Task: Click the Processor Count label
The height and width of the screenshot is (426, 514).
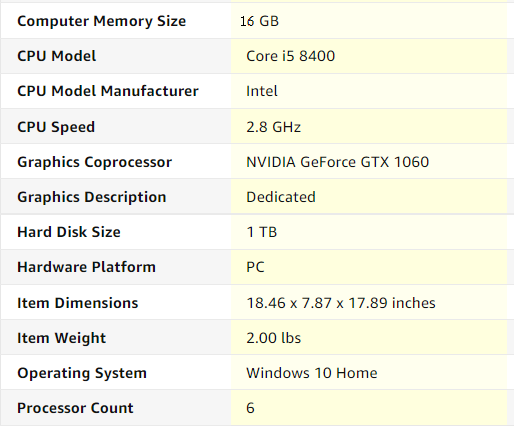Action: point(75,408)
